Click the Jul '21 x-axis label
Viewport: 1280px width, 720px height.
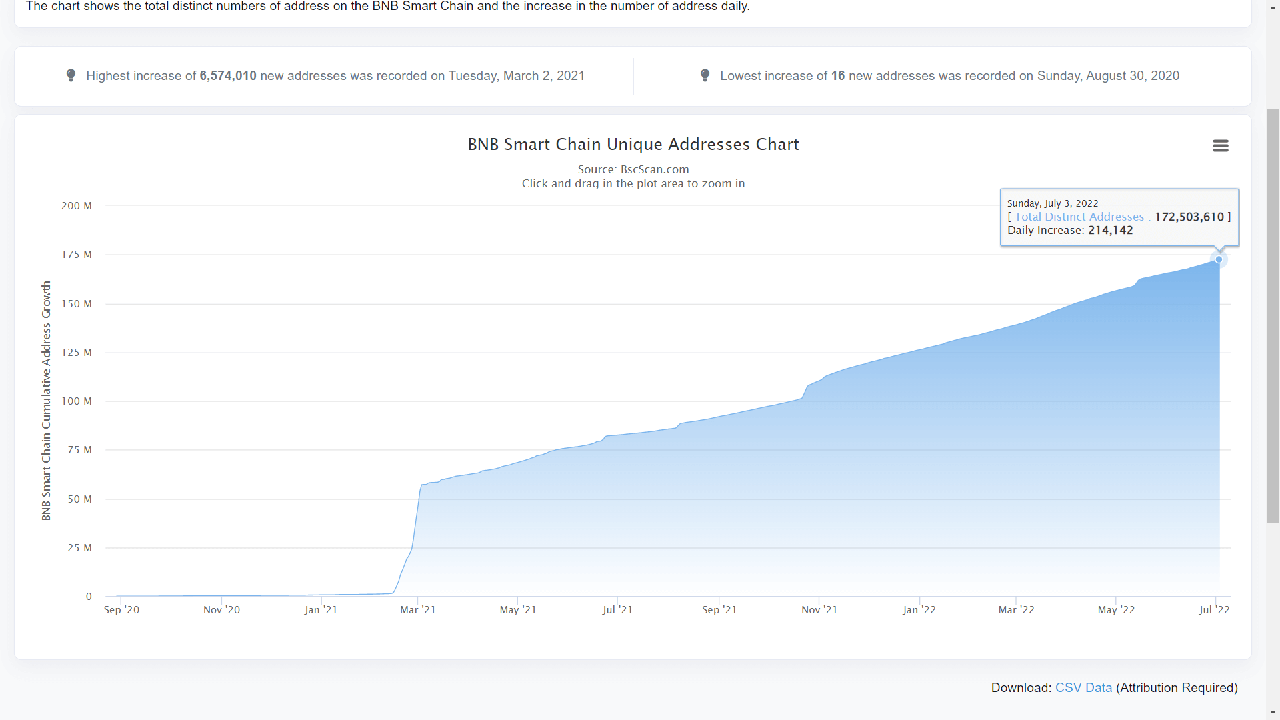(x=617, y=609)
